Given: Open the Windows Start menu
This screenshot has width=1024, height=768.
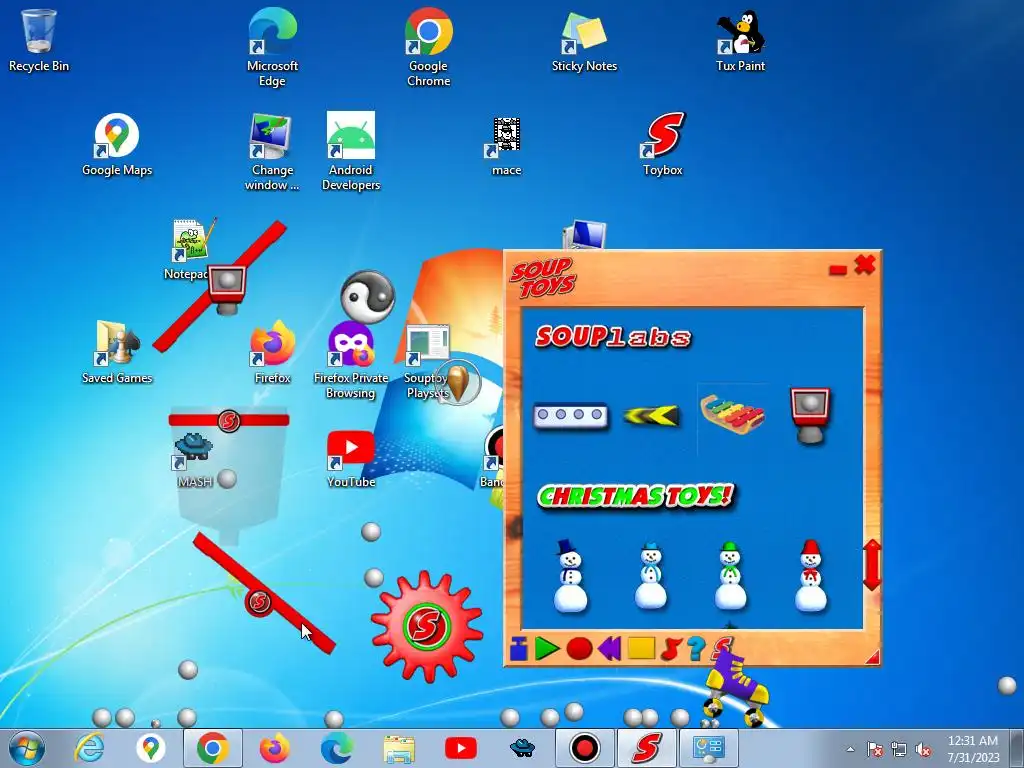Looking at the screenshot, I should (x=27, y=748).
